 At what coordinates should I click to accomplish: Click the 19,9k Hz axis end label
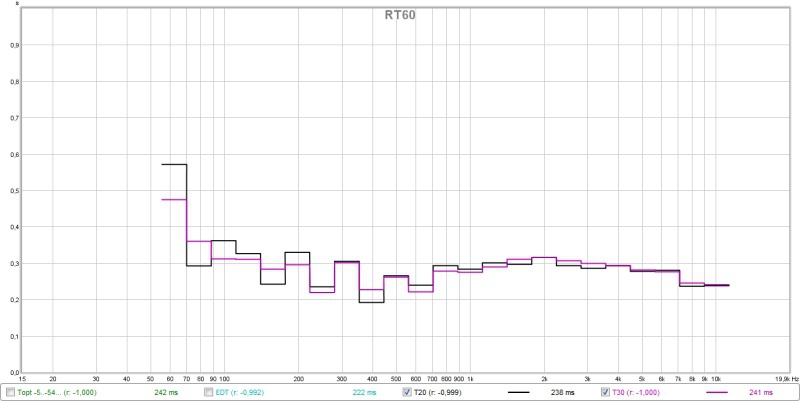coord(782,380)
